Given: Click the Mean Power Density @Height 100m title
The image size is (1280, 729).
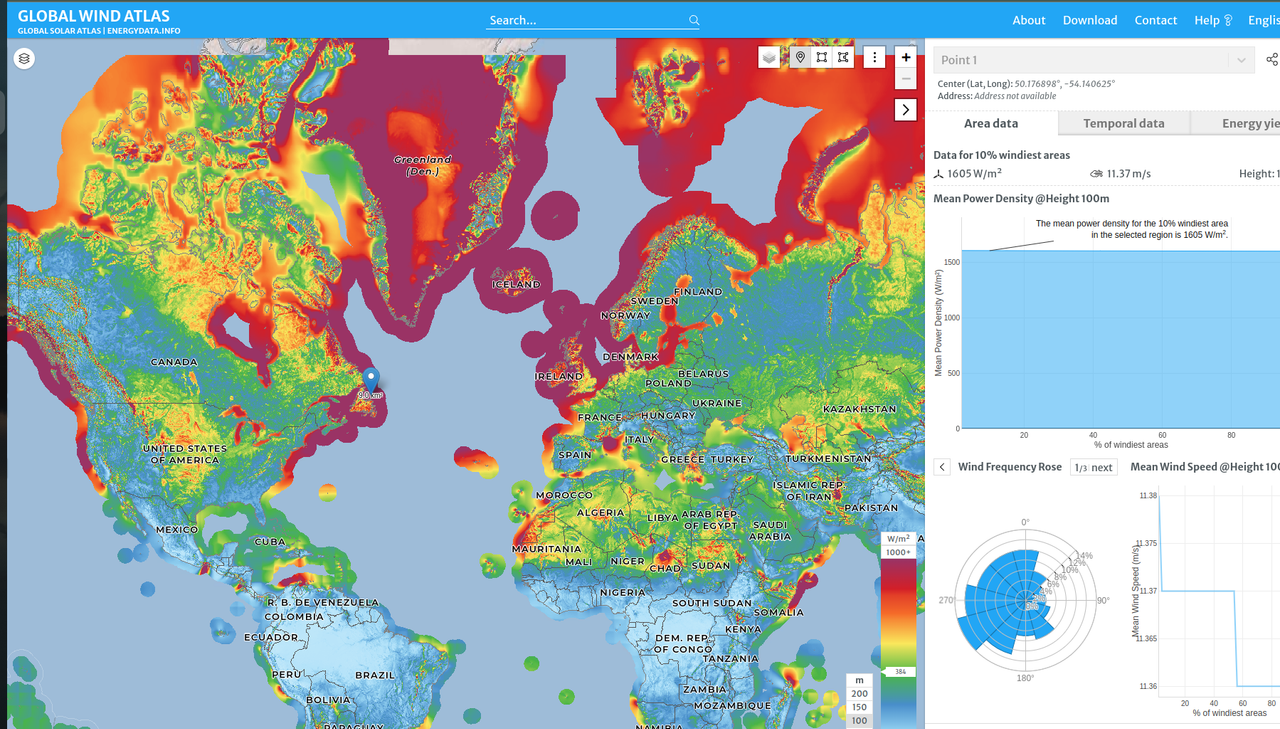Looking at the screenshot, I should (1021, 198).
